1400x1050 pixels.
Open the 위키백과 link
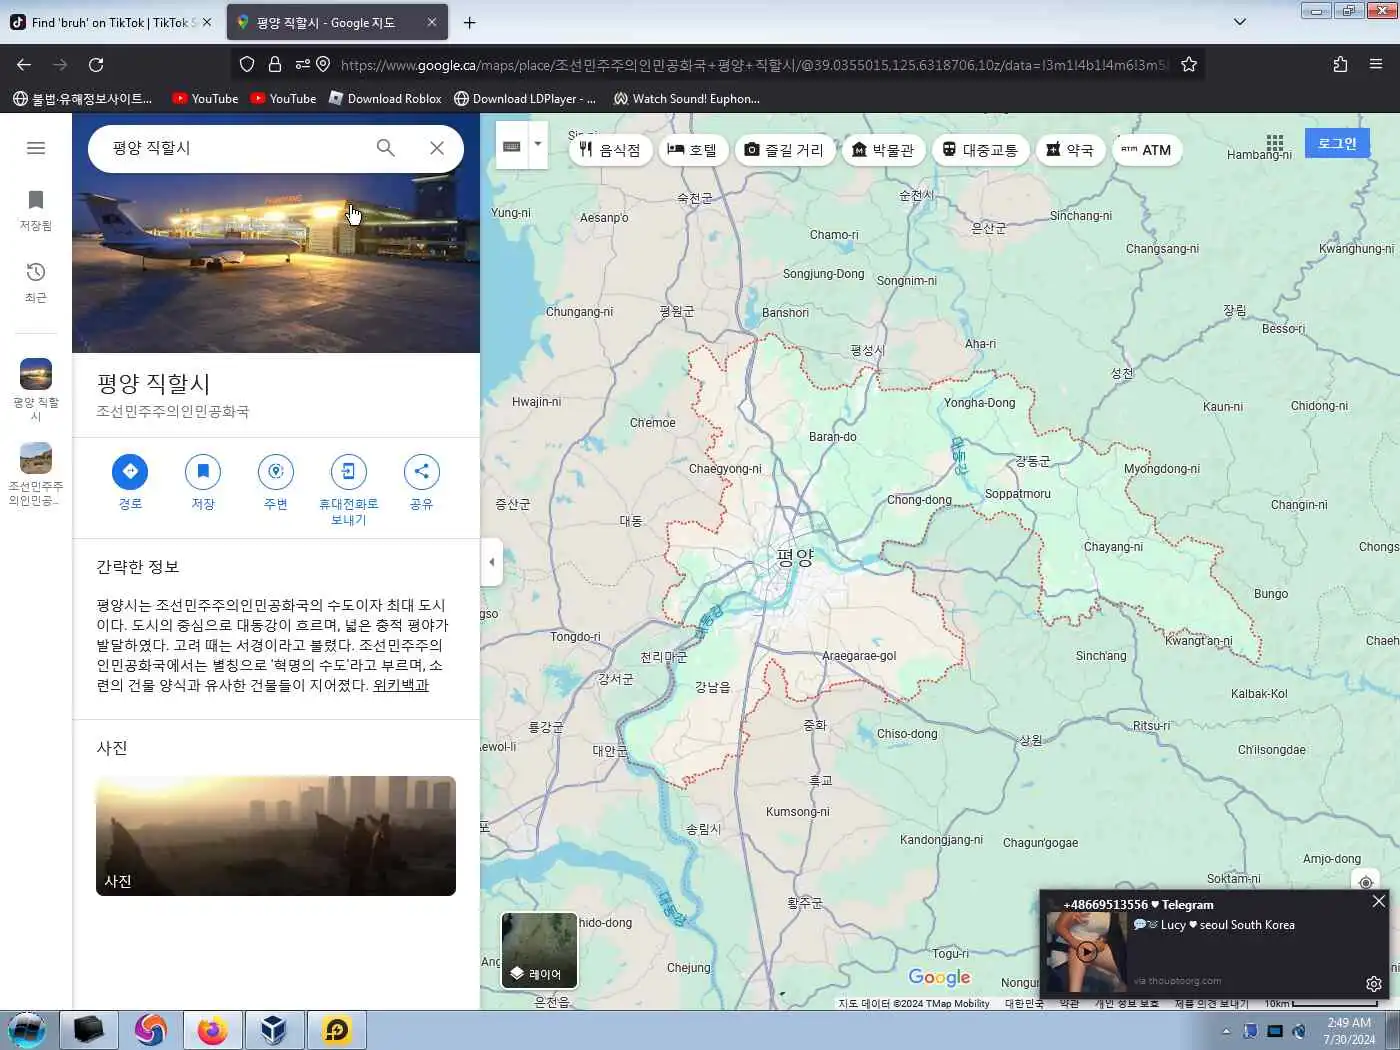tap(400, 685)
